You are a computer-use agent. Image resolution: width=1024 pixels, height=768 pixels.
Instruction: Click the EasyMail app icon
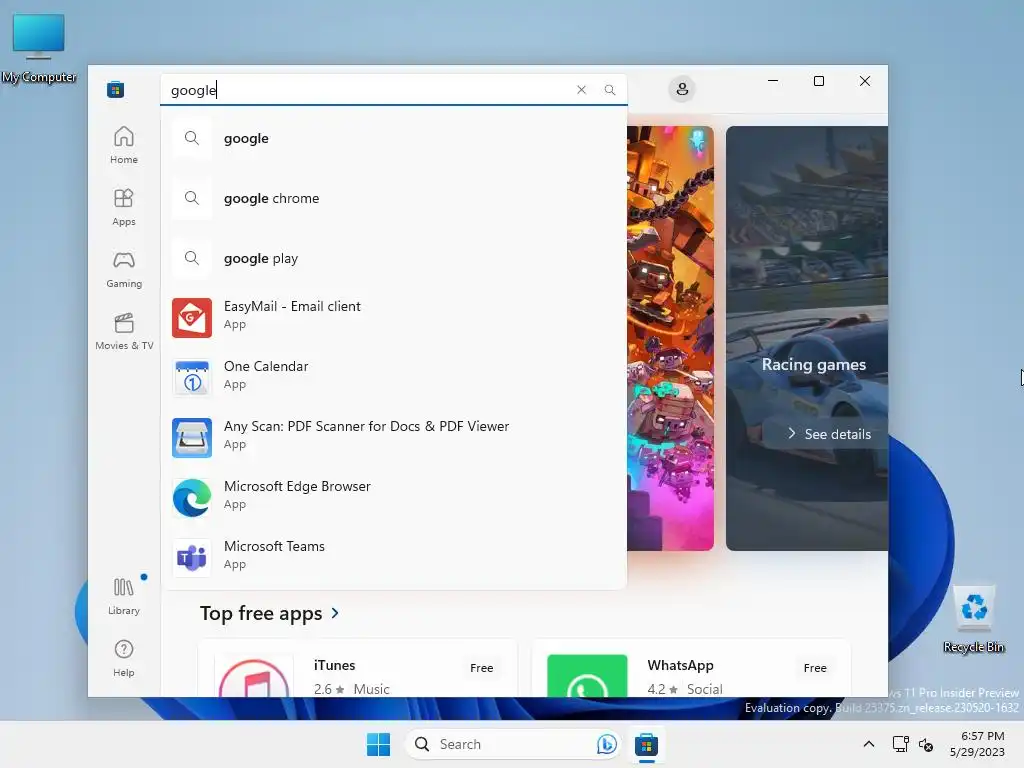tap(192, 318)
